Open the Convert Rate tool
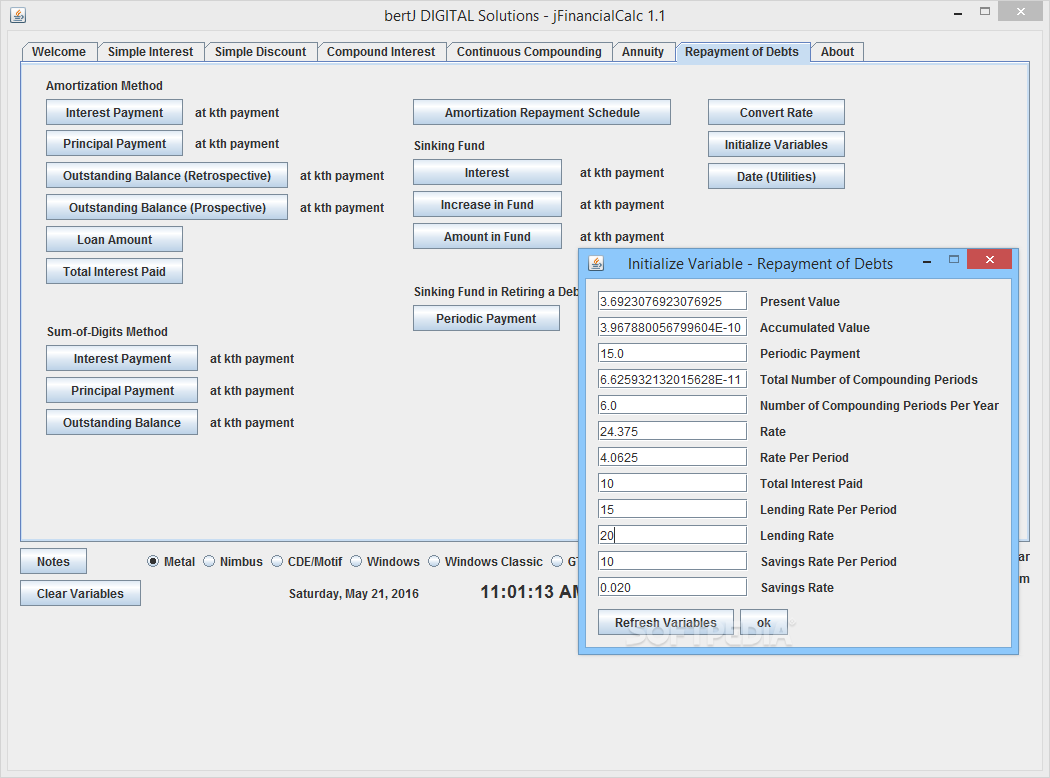Viewport: 1050px width, 778px height. (776, 112)
